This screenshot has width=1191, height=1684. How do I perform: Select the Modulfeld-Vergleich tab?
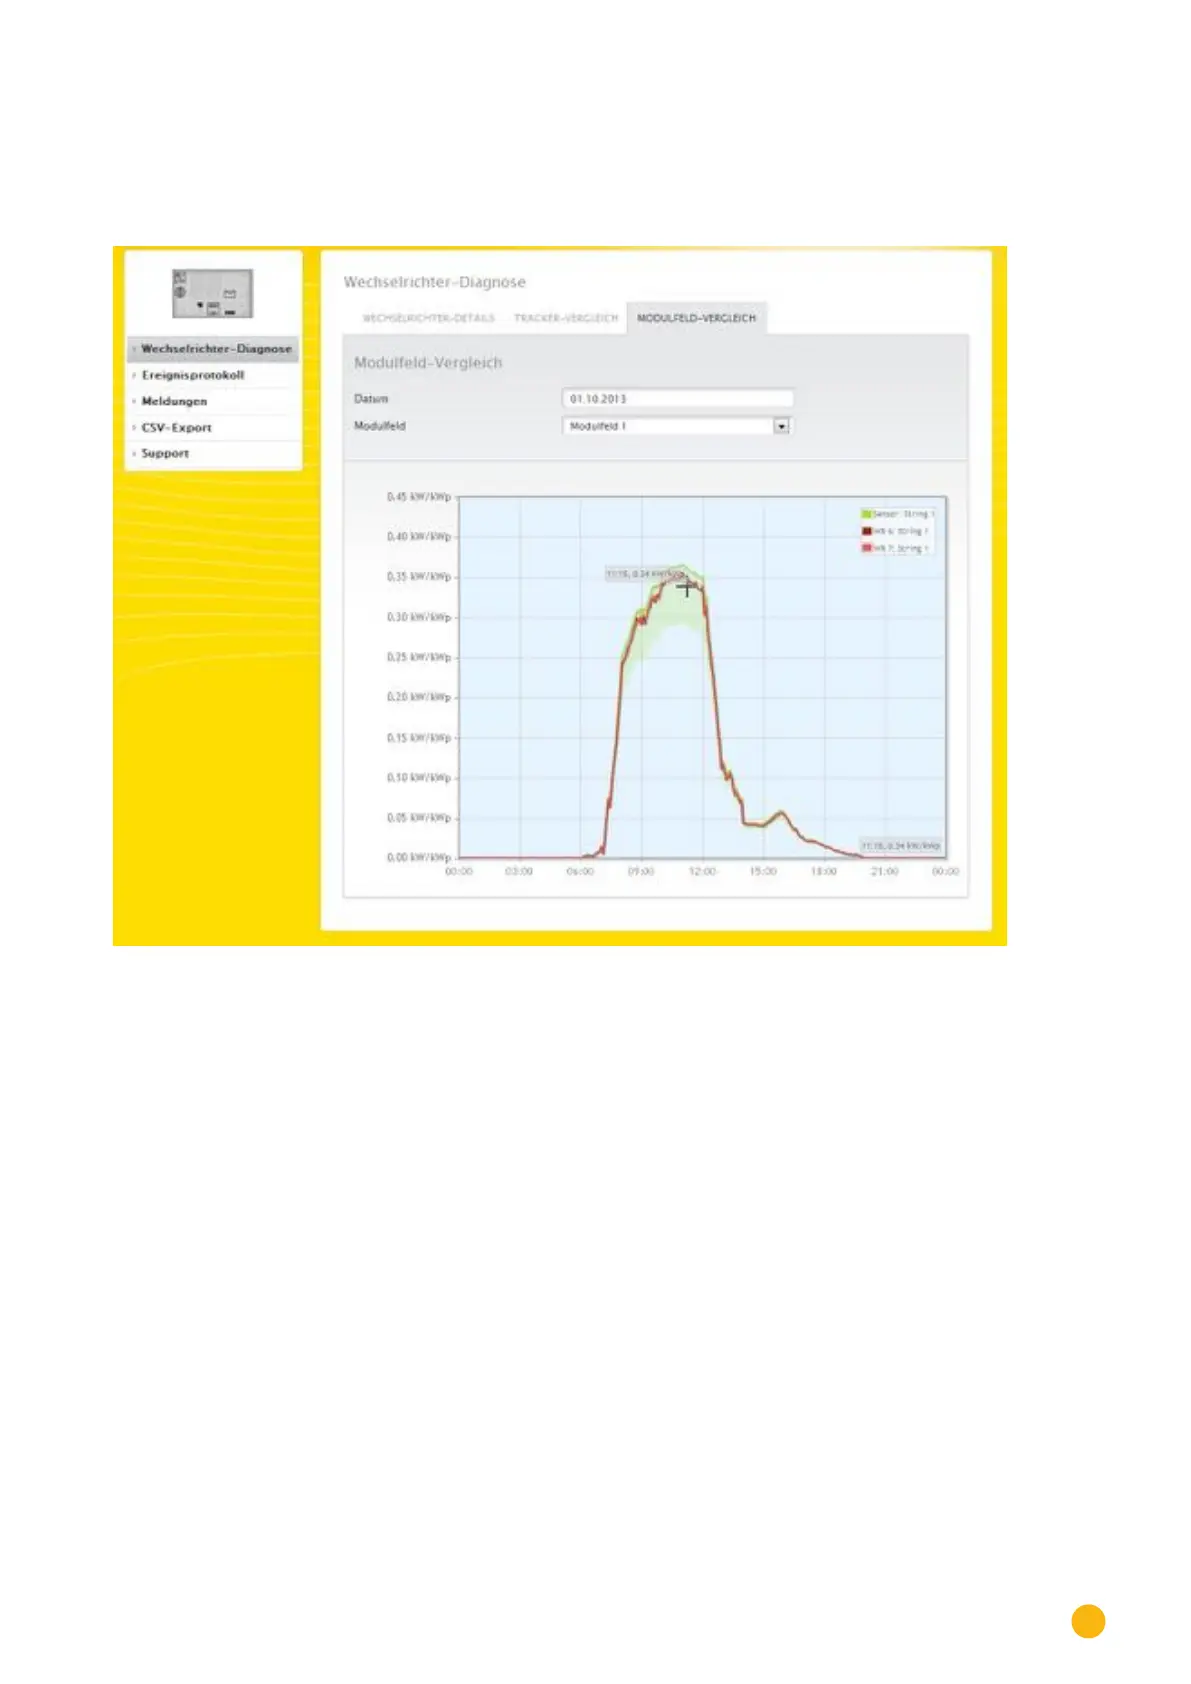click(x=697, y=318)
